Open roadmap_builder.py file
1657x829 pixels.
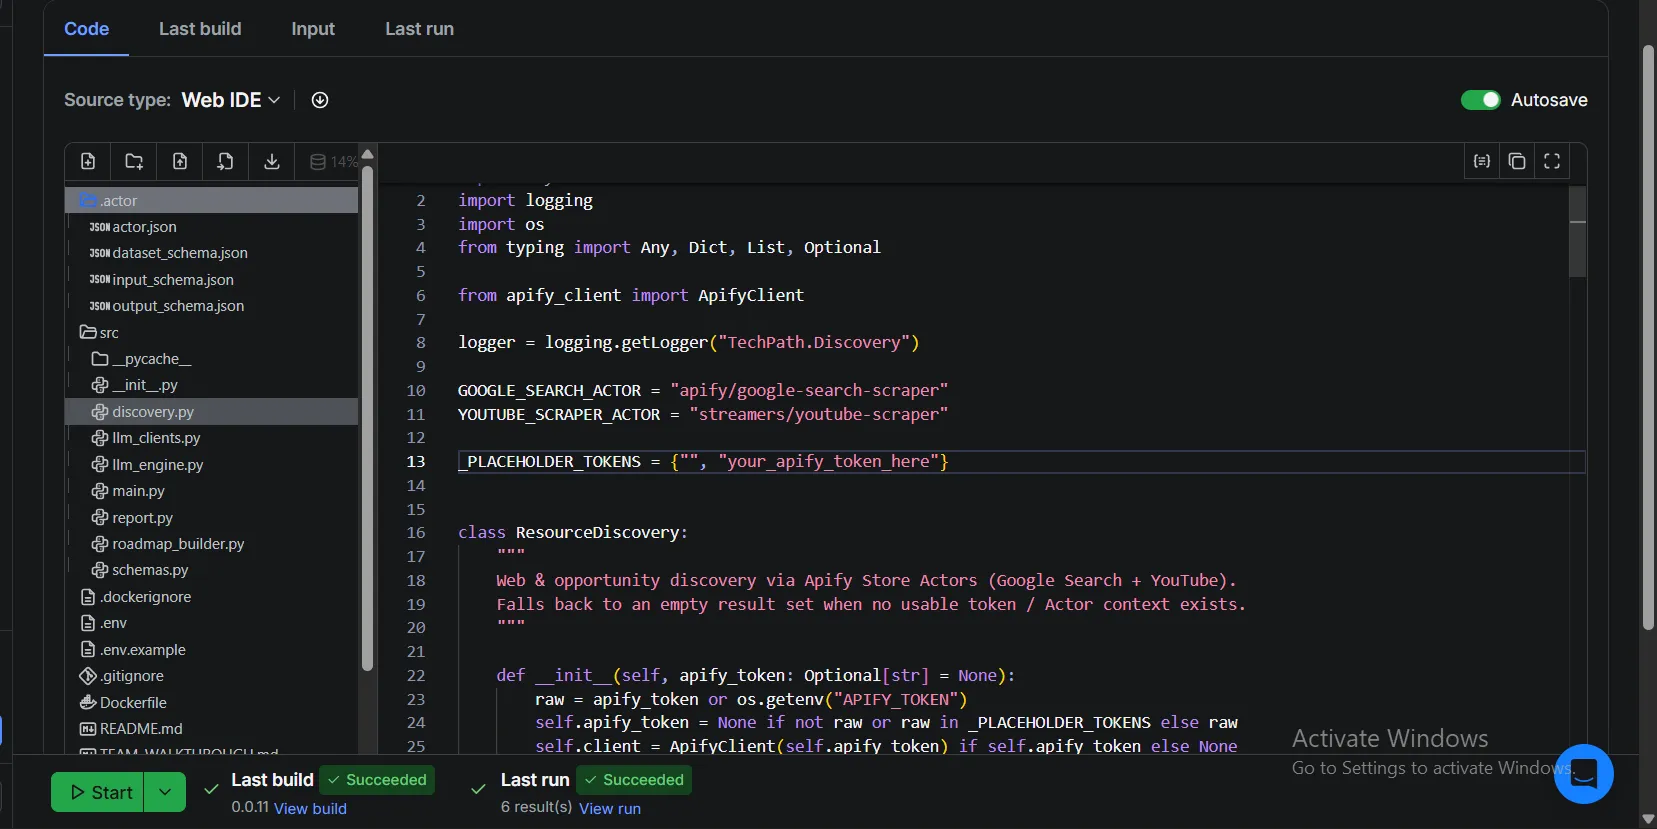[x=212, y=544]
